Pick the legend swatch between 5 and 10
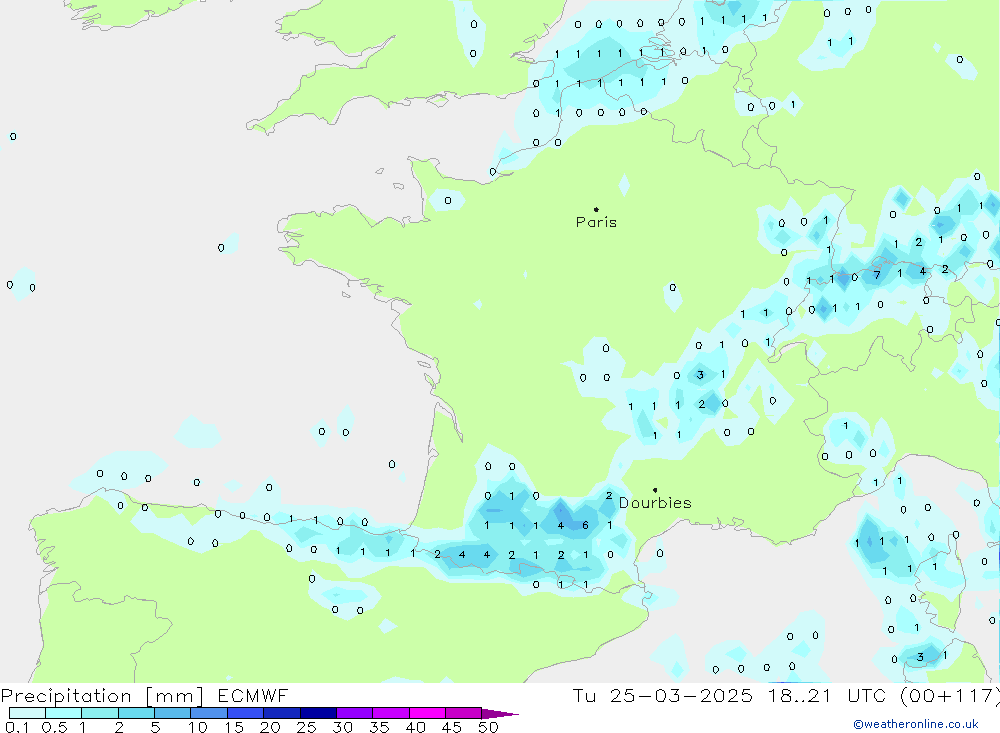The width and height of the screenshot is (1000, 733). (x=173, y=713)
